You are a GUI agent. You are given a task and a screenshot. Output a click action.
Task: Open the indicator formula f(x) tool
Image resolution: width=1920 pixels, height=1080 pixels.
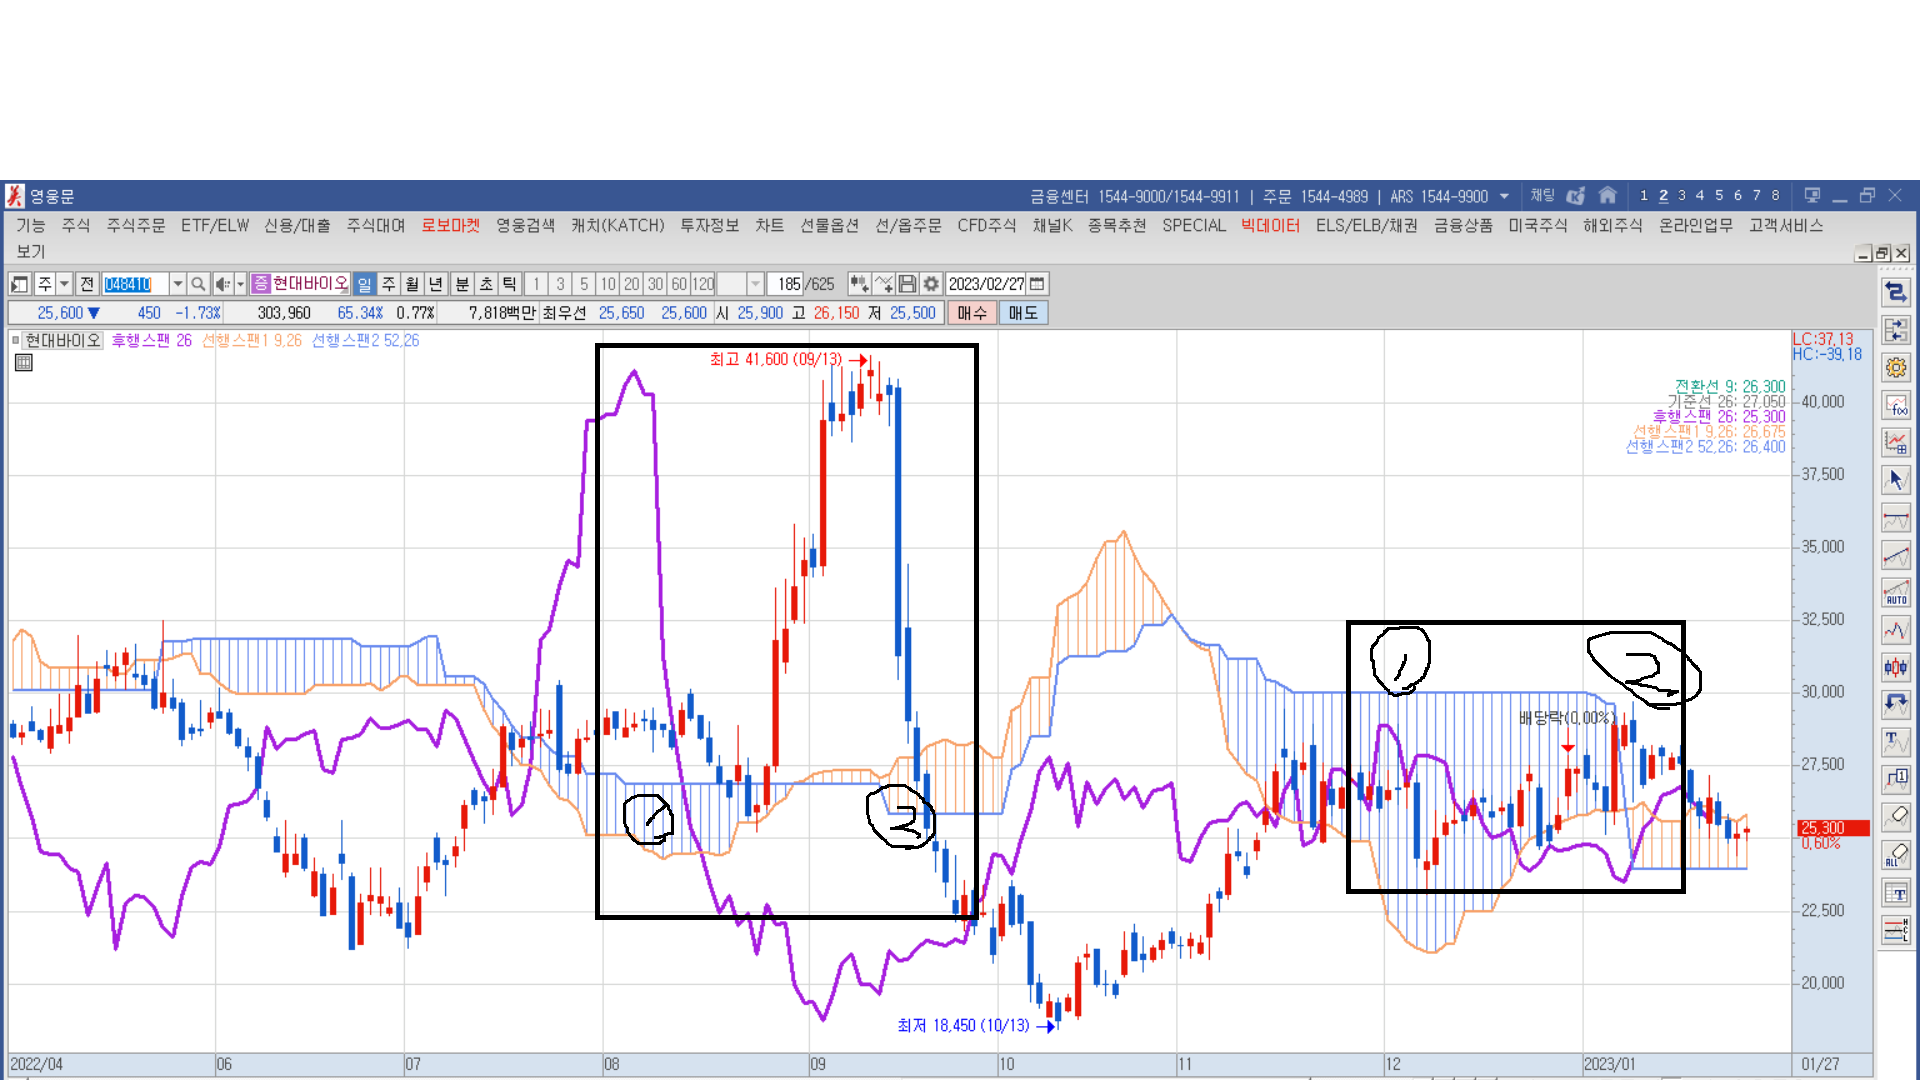click(1896, 405)
